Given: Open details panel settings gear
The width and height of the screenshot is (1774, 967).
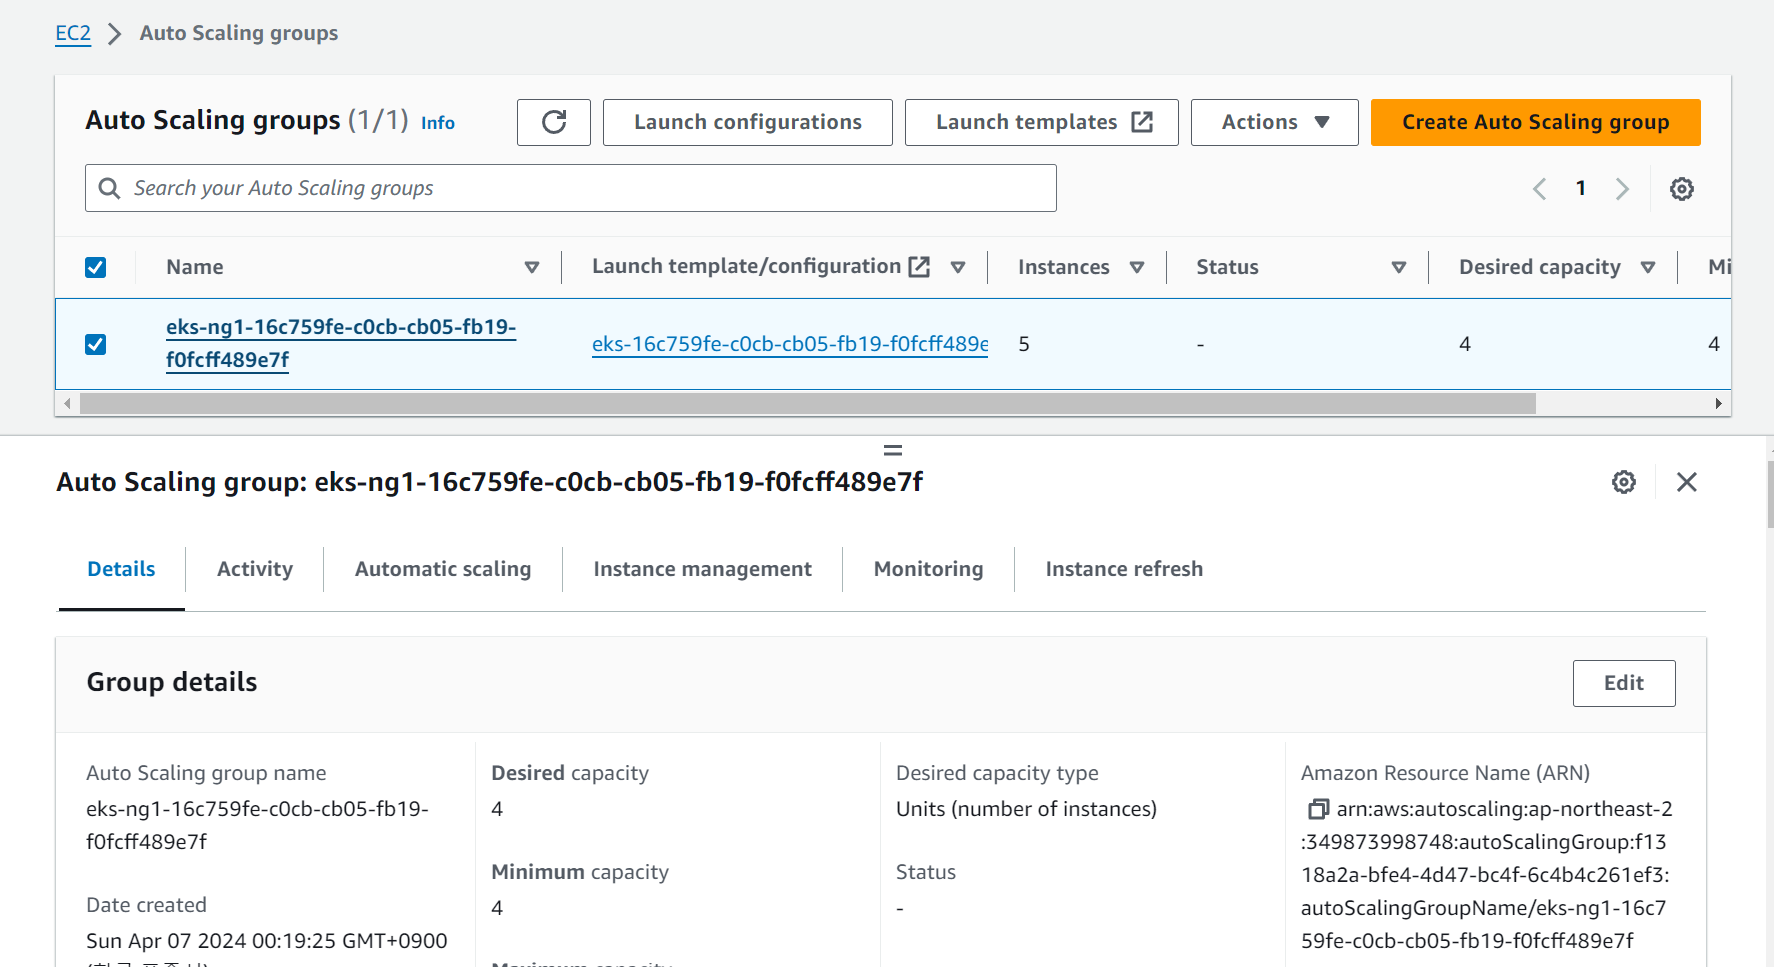Looking at the screenshot, I should click(1624, 482).
